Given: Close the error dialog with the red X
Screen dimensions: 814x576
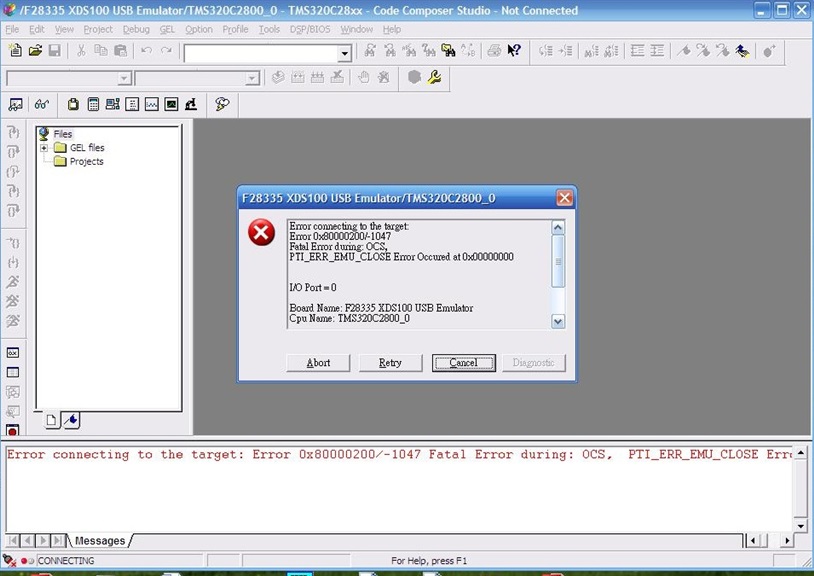Looking at the screenshot, I should click(564, 198).
